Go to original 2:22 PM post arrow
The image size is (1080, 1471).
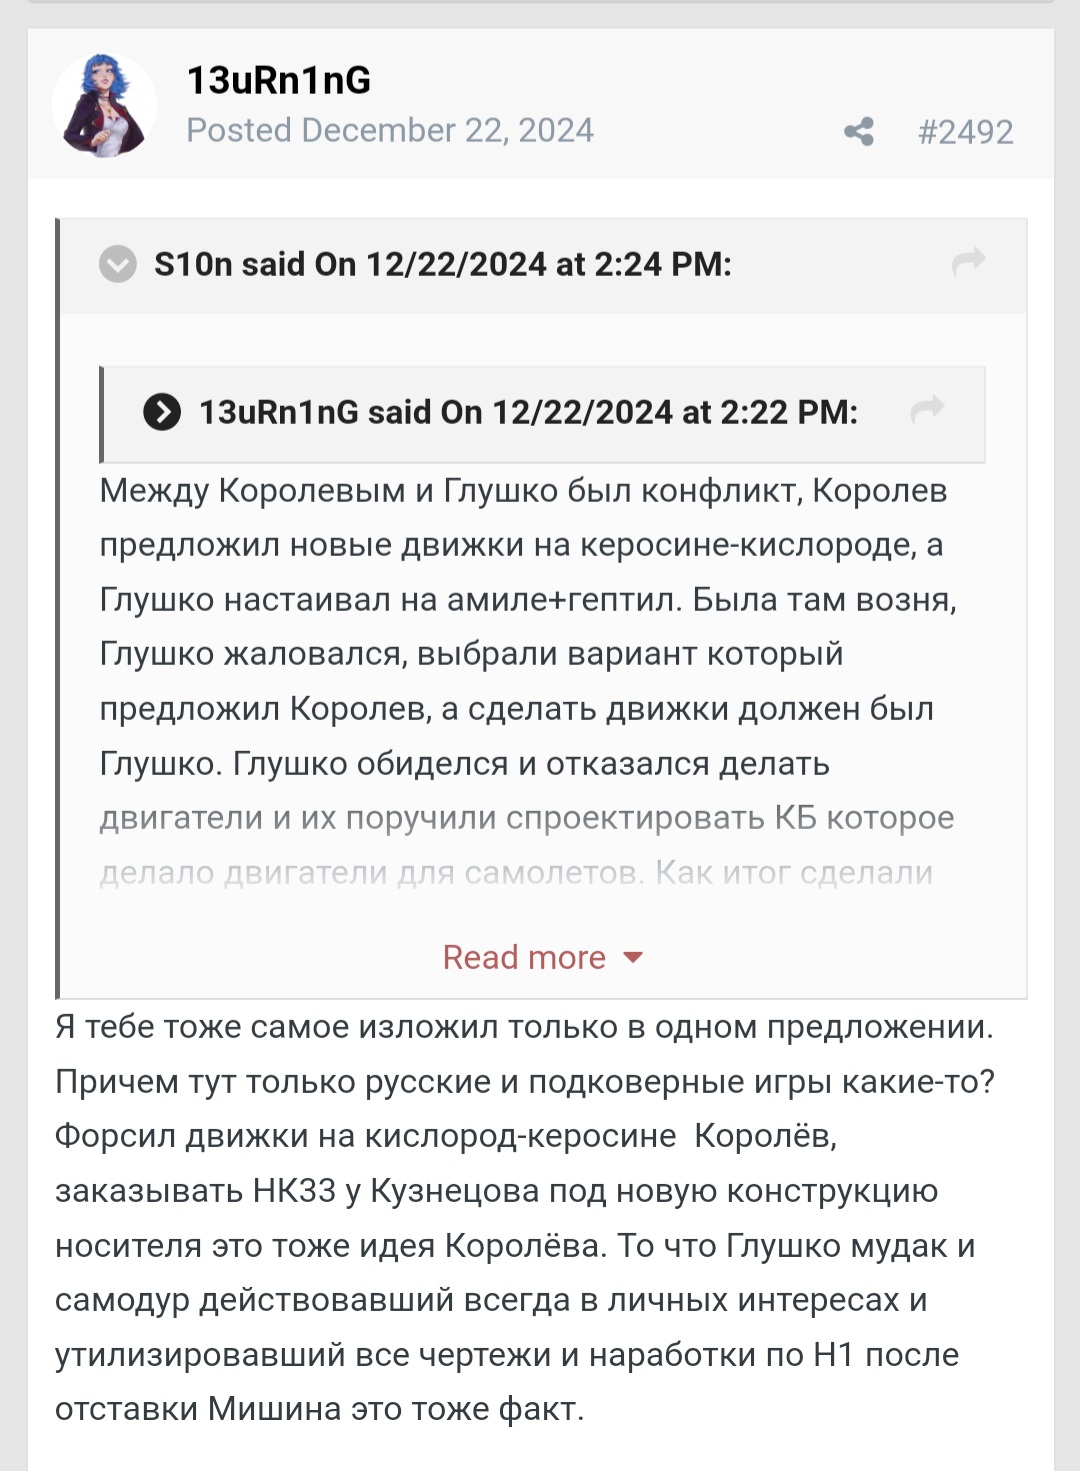[x=927, y=409]
